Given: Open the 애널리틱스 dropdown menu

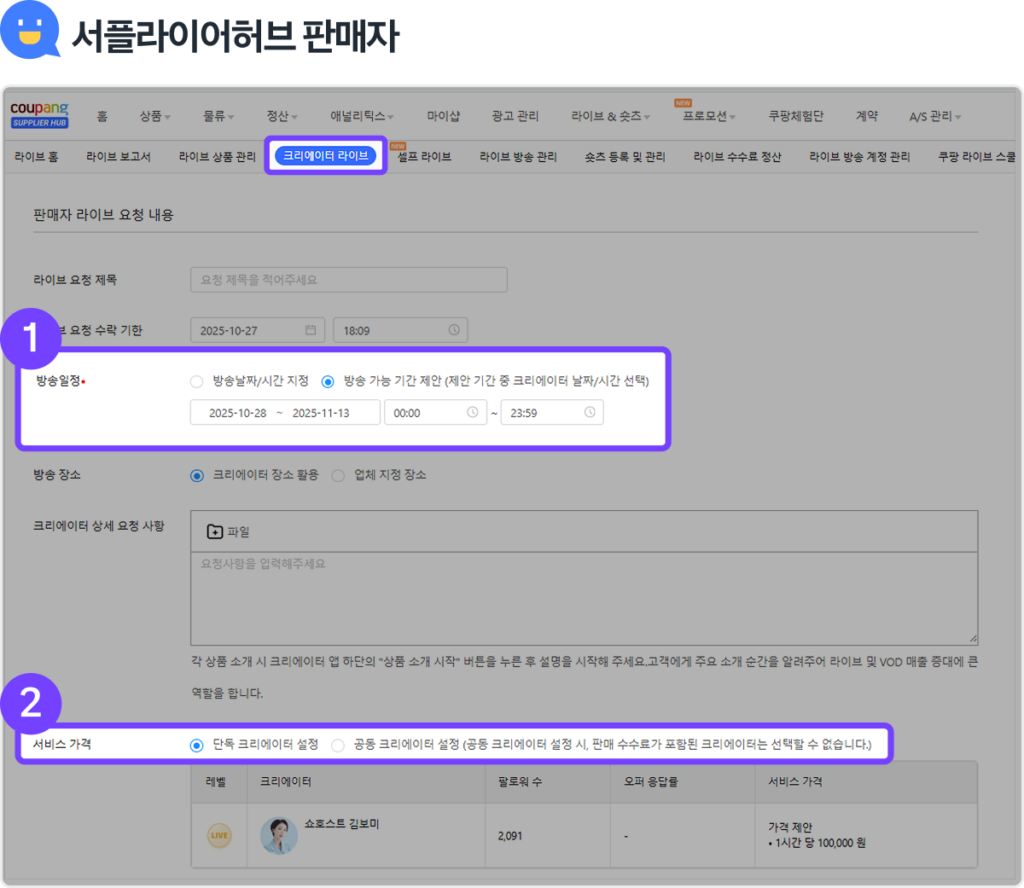Looking at the screenshot, I should 361,116.
